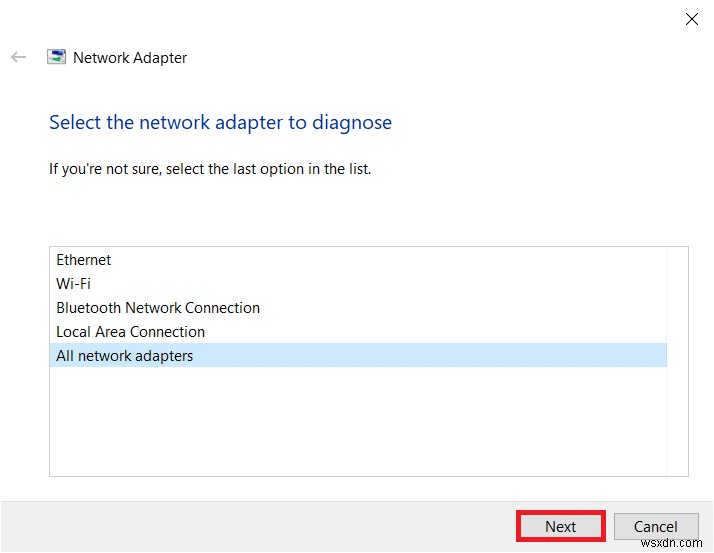Click the 'If you're not sure' instruction text
Image resolution: width=714 pixels, height=553 pixels.
tap(210, 169)
